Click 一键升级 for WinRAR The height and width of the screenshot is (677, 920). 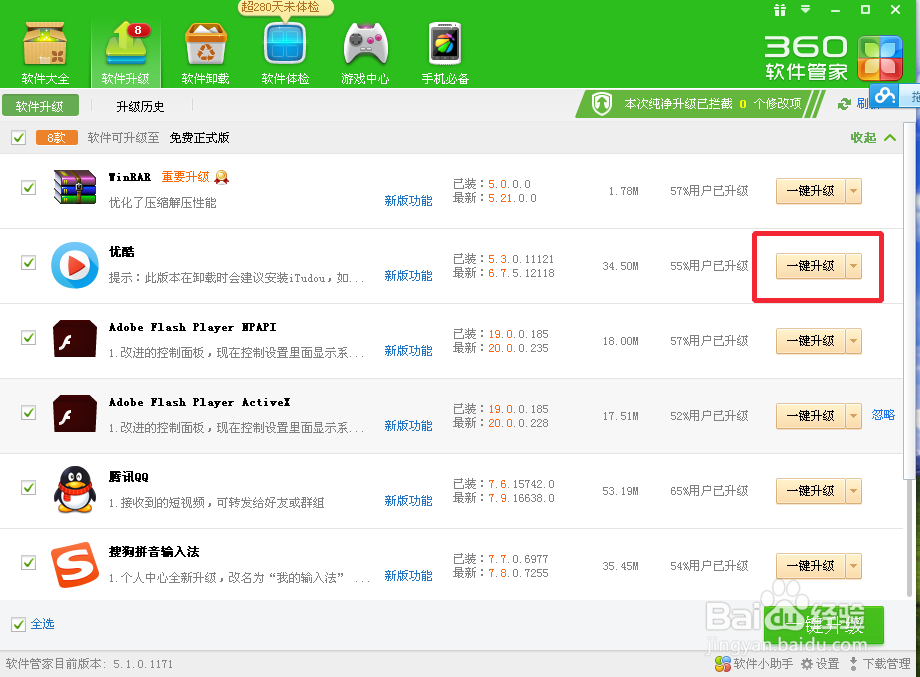click(x=811, y=191)
